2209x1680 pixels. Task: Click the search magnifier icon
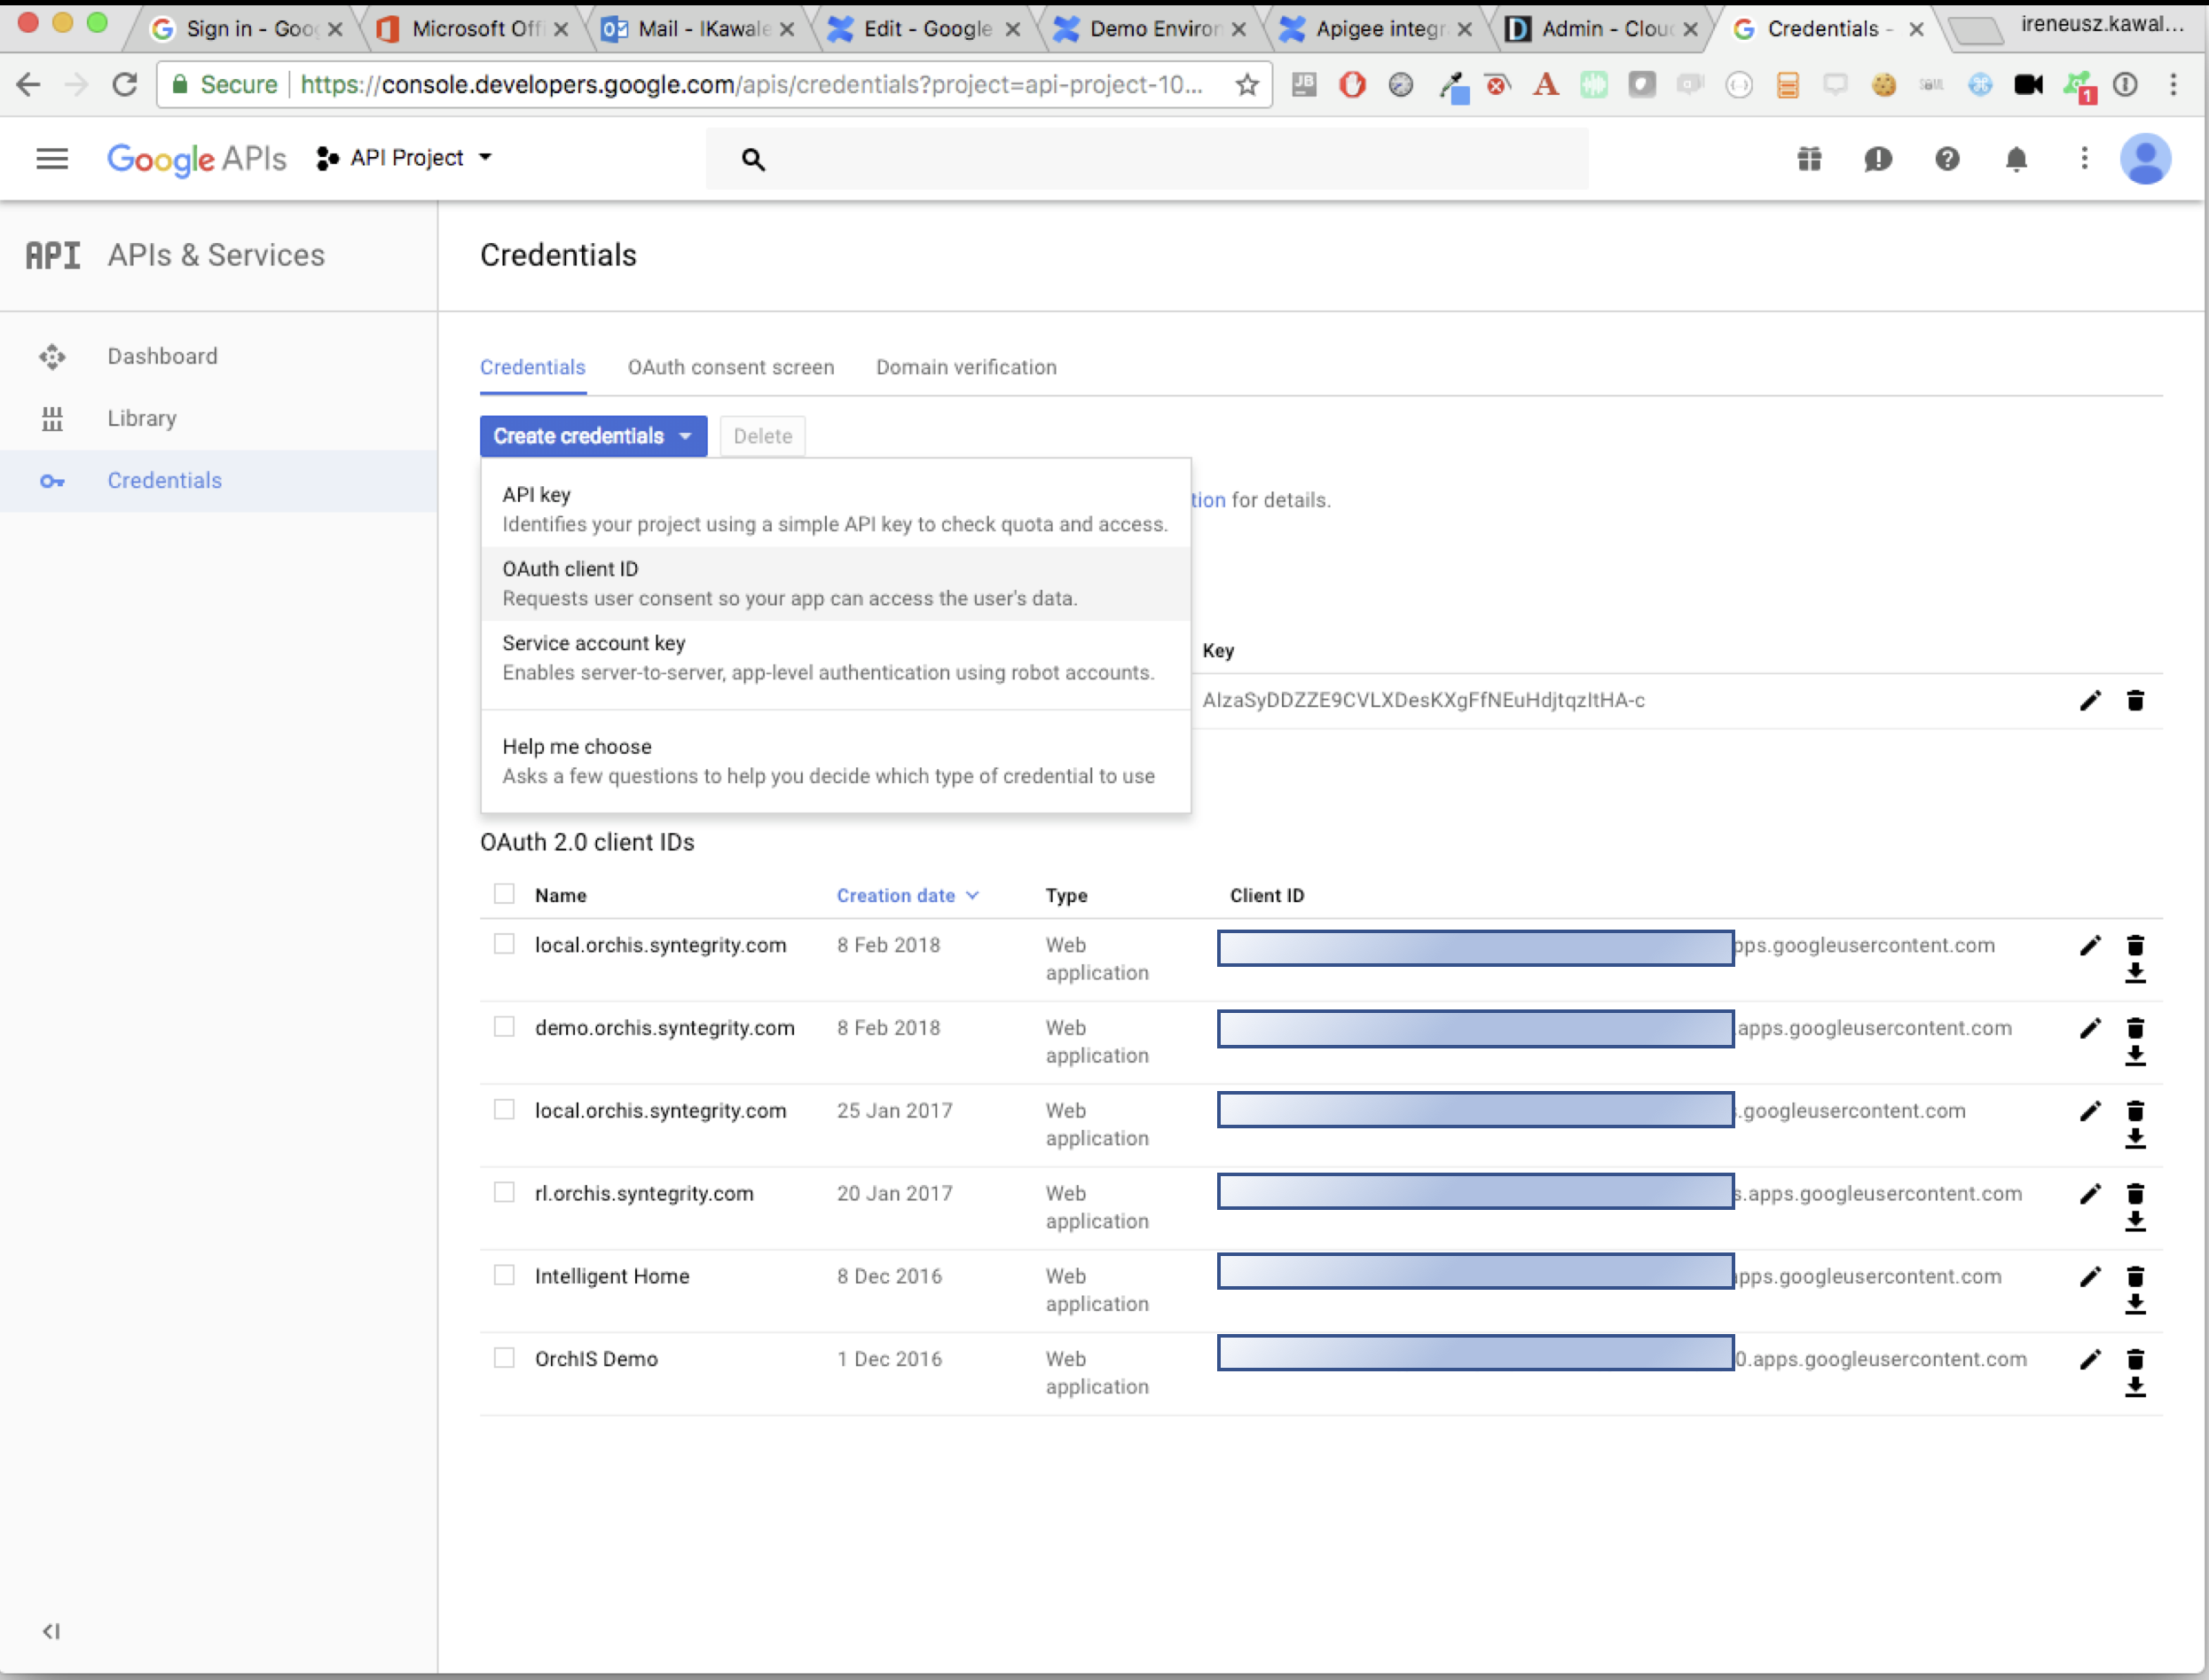pos(753,159)
